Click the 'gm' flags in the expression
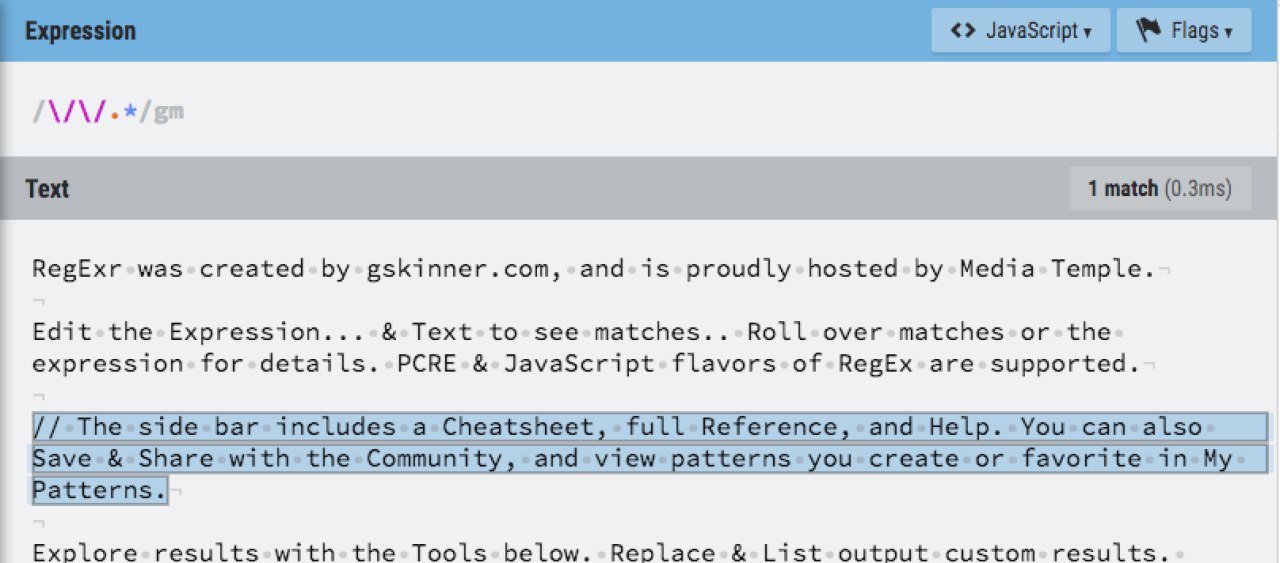The height and width of the screenshot is (563, 1280). click(168, 113)
